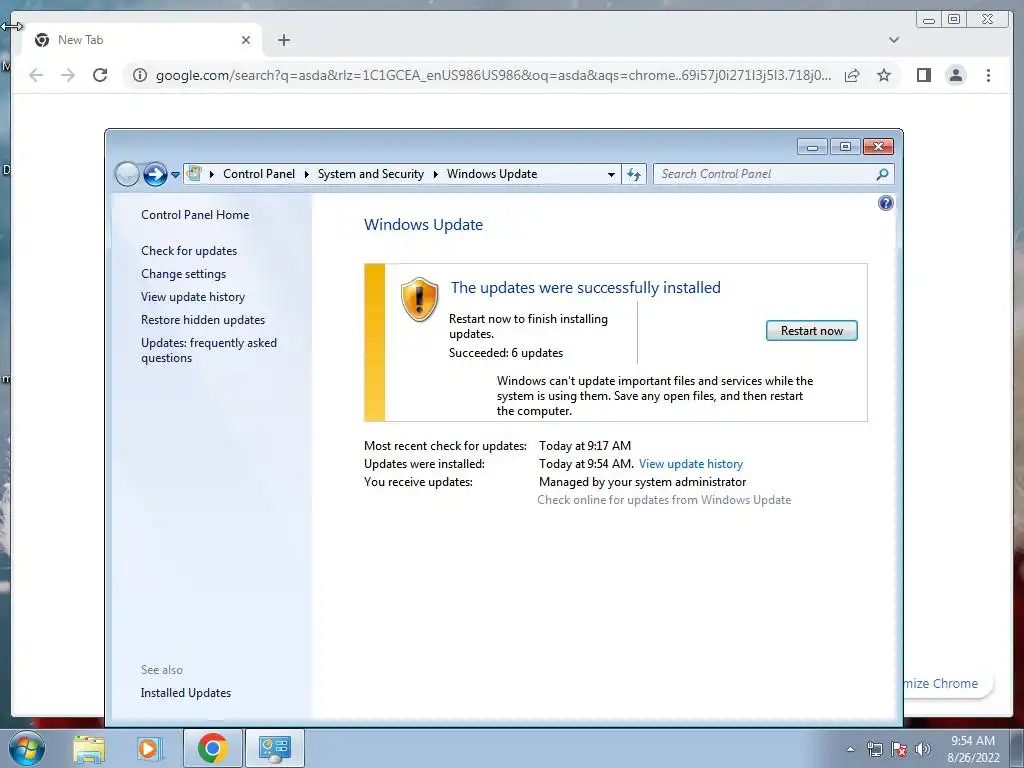Click the volume speaker icon in tray

[923, 749]
